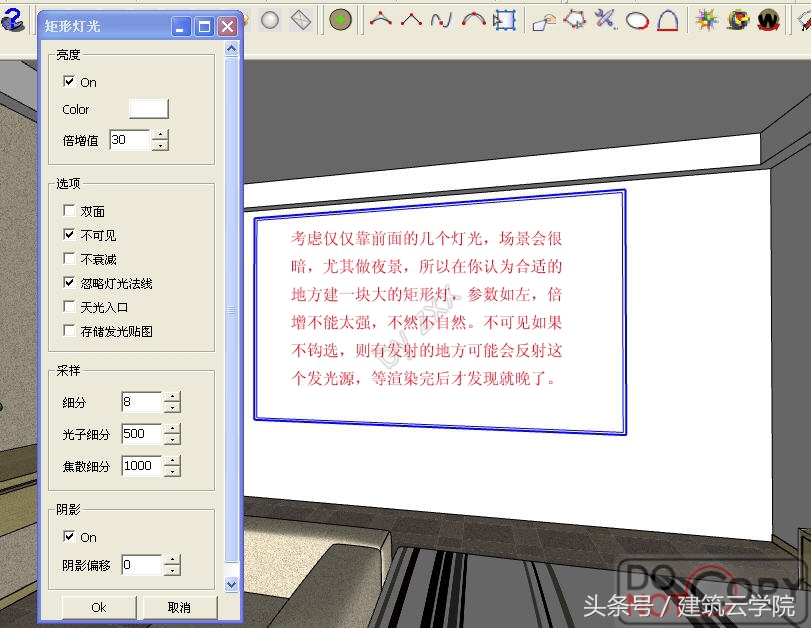Viewport: 811px width, 628px height.
Task: Select the ellipse drawing tool
Action: coord(637,19)
